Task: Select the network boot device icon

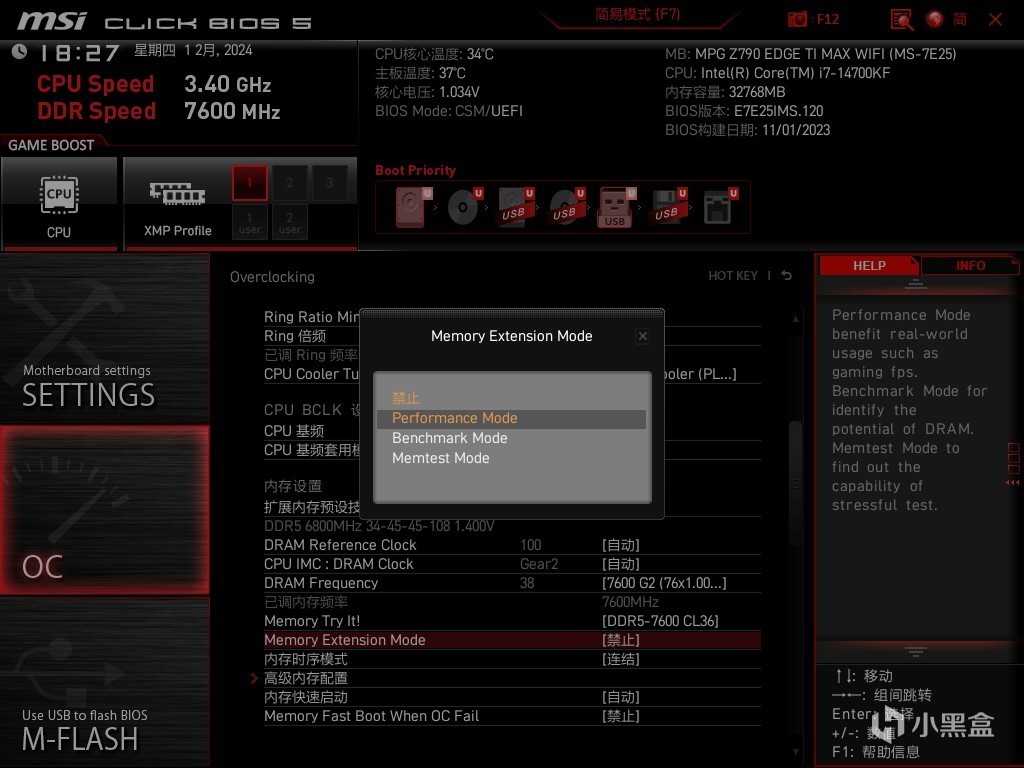Action: coord(720,207)
